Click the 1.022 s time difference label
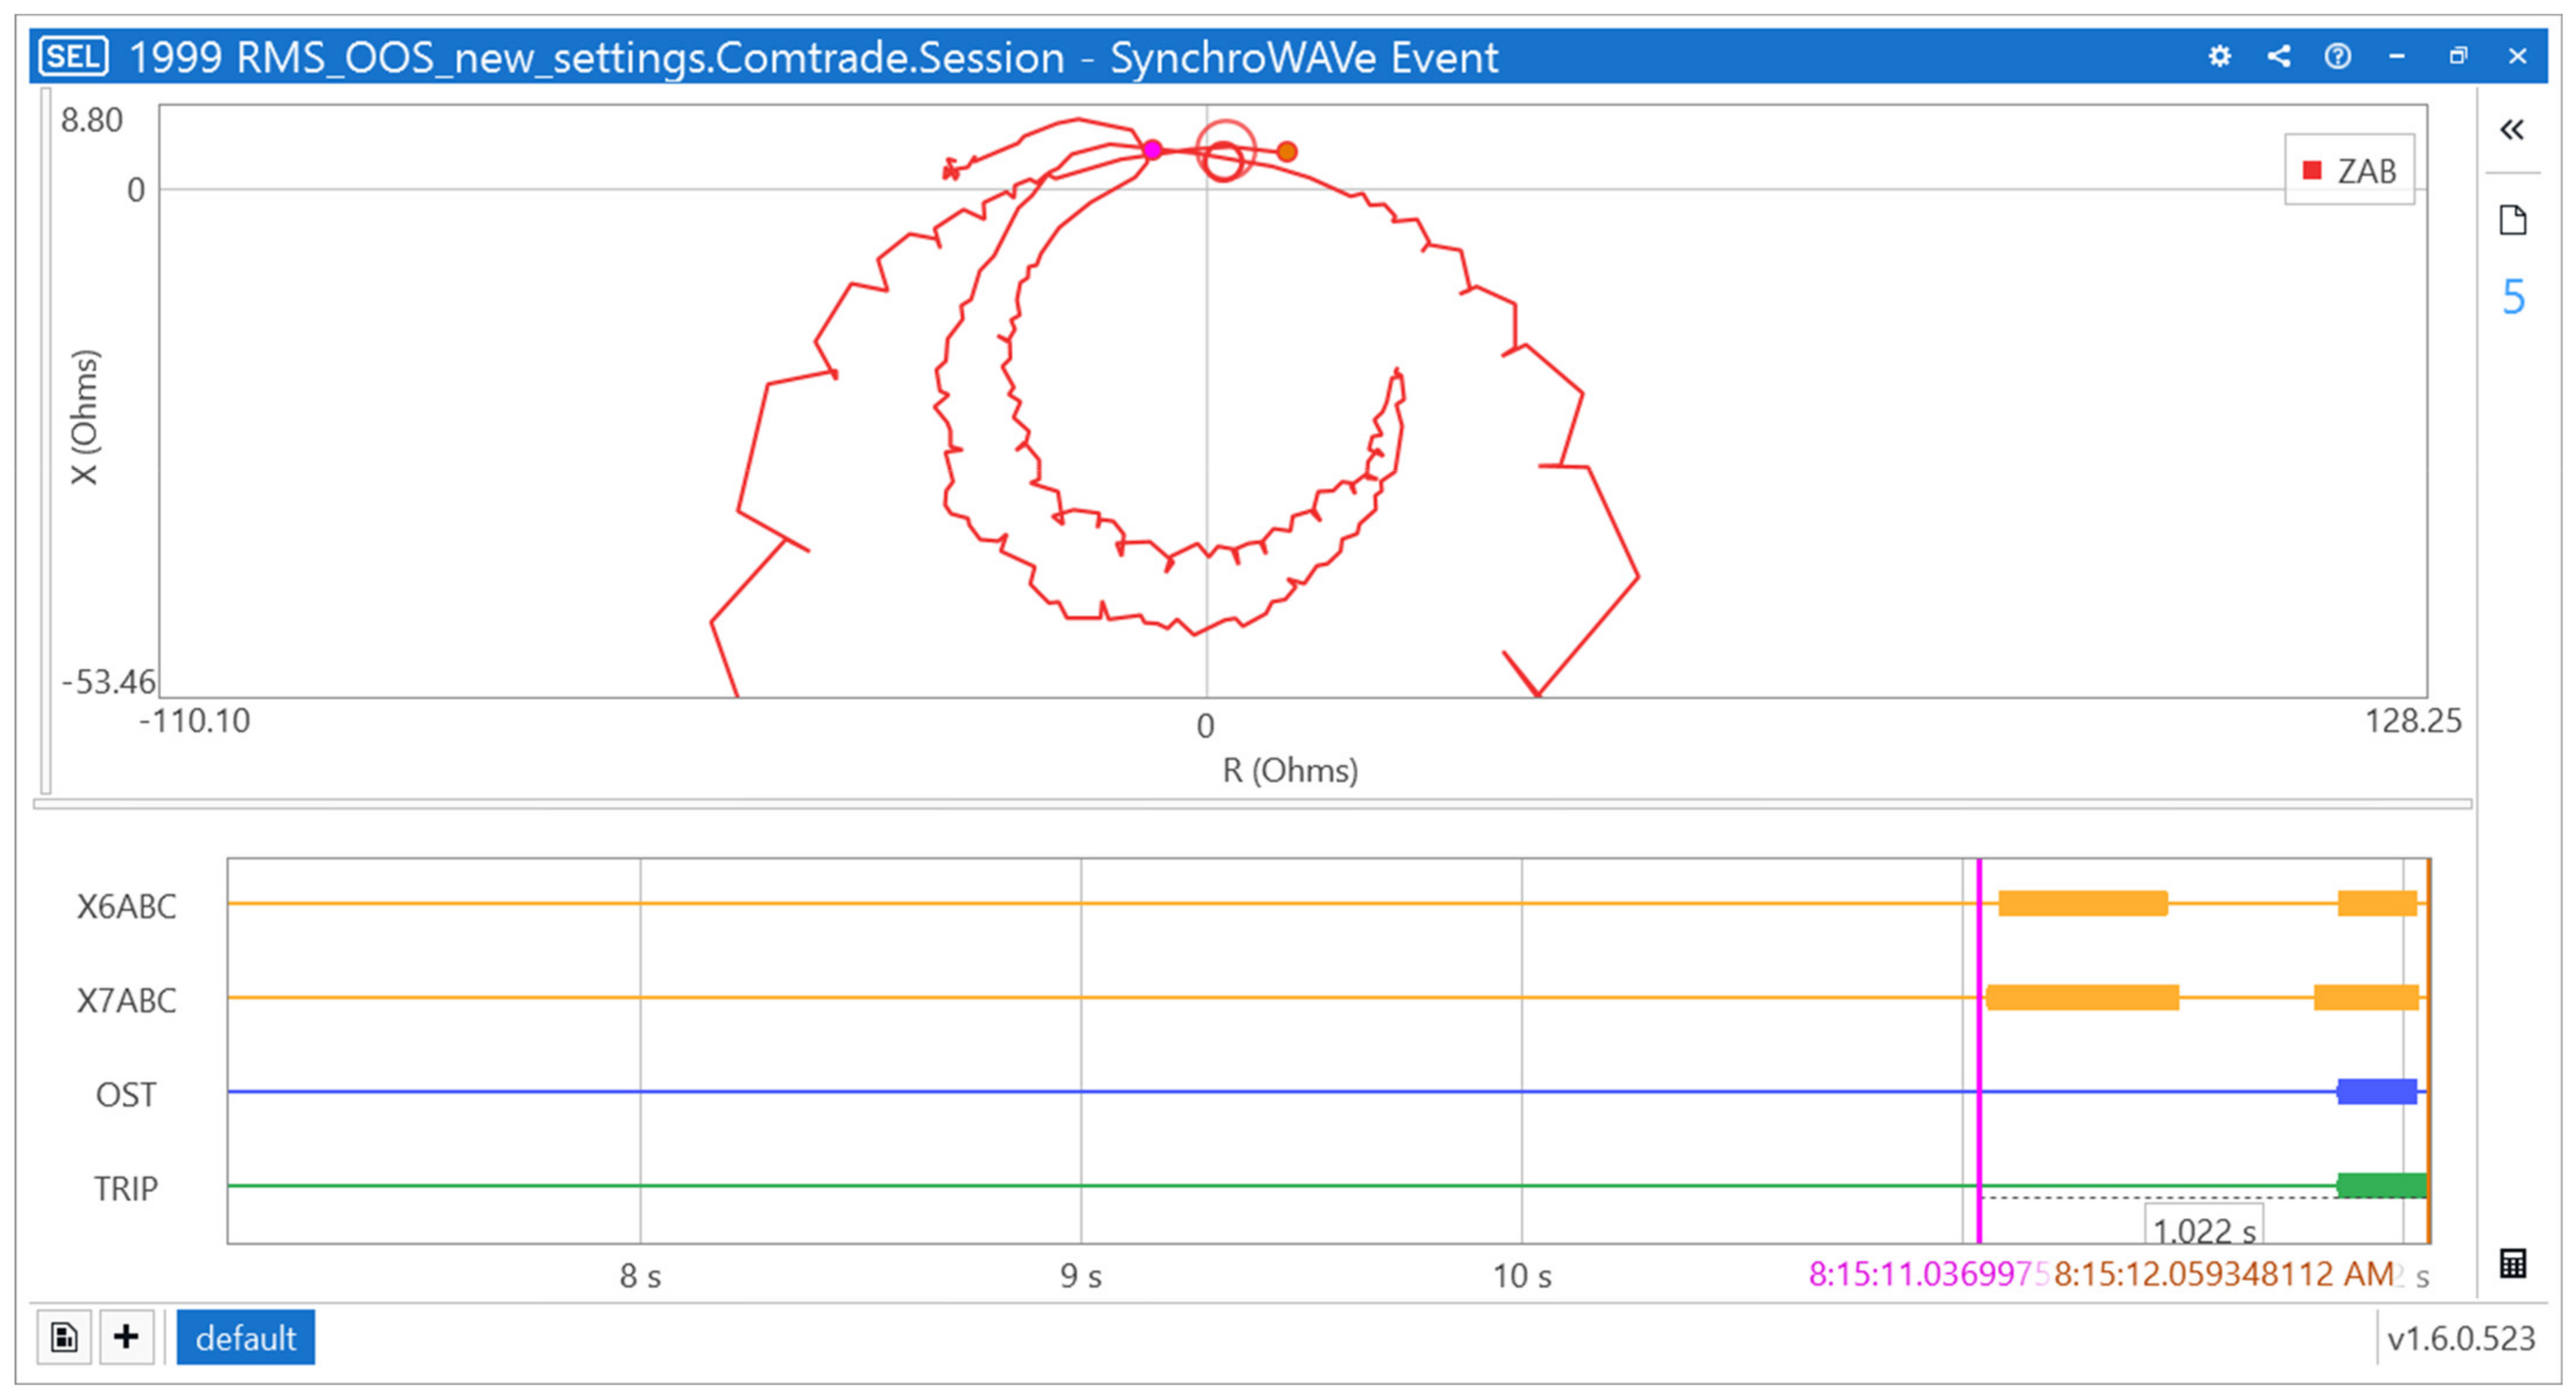2576x1400 pixels. click(x=2203, y=1229)
